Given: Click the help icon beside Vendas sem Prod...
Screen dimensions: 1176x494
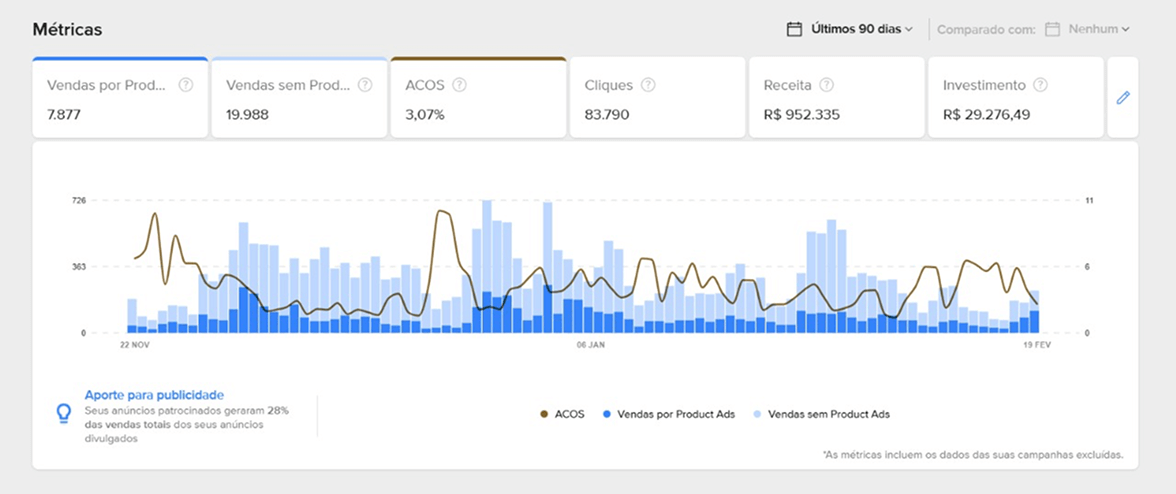Looking at the screenshot, I should [x=365, y=85].
